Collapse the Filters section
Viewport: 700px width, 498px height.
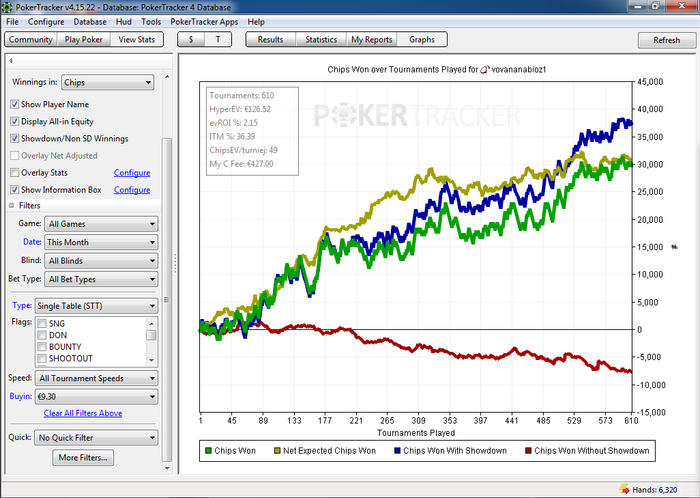click(x=12, y=206)
